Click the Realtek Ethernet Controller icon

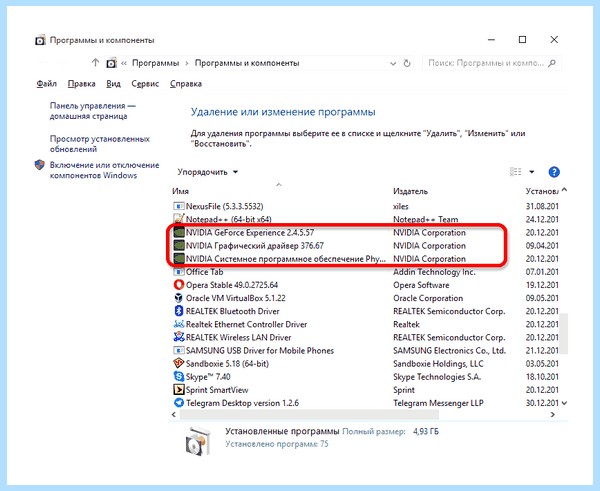[178, 324]
